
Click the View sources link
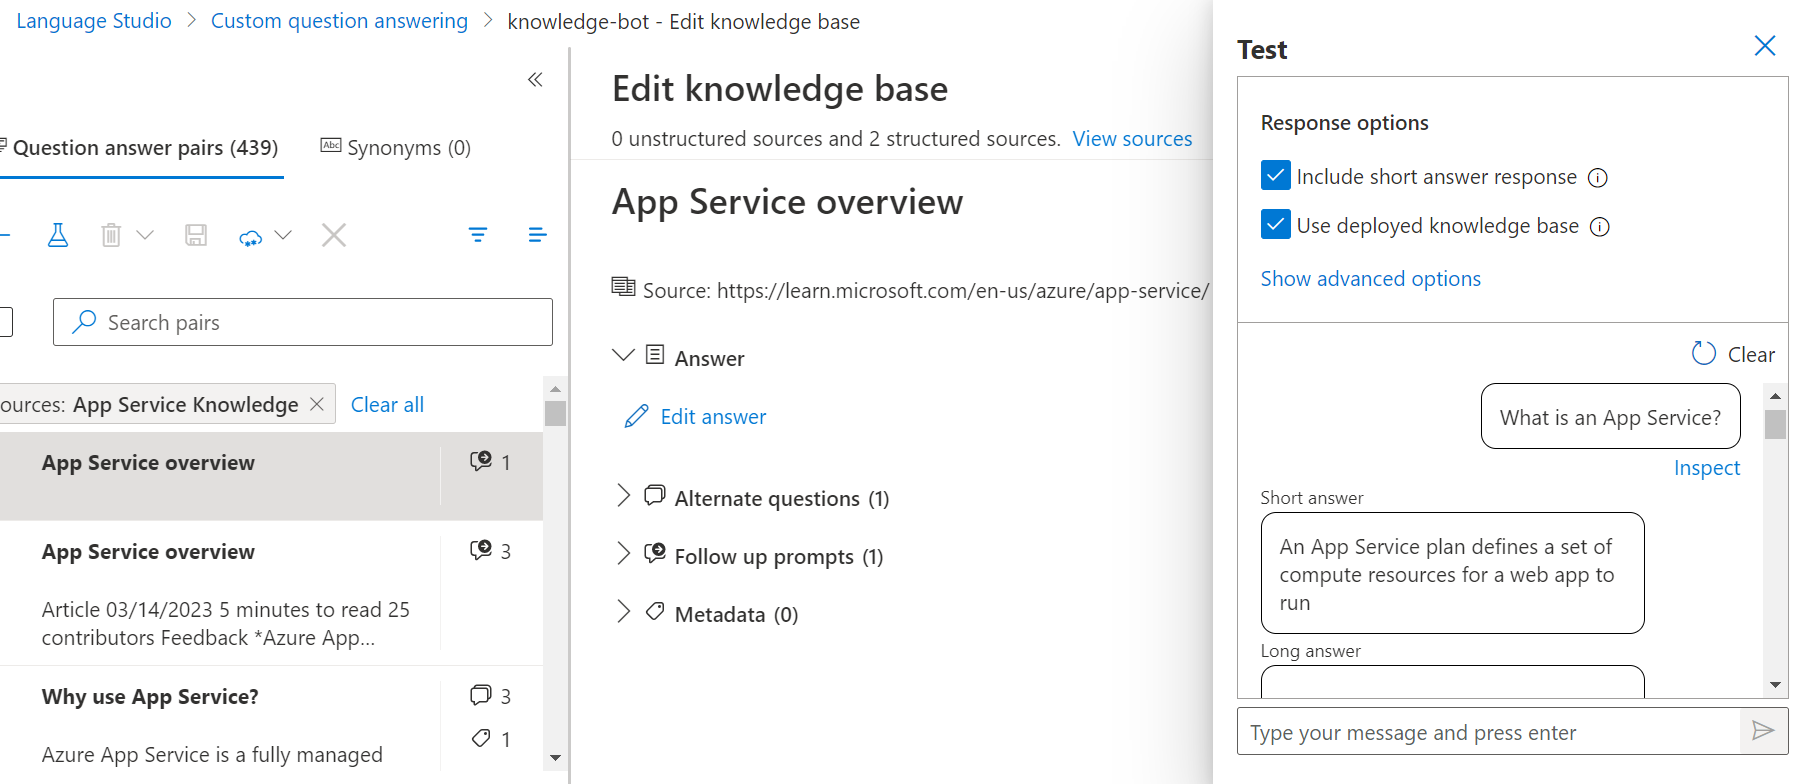point(1132,139)
